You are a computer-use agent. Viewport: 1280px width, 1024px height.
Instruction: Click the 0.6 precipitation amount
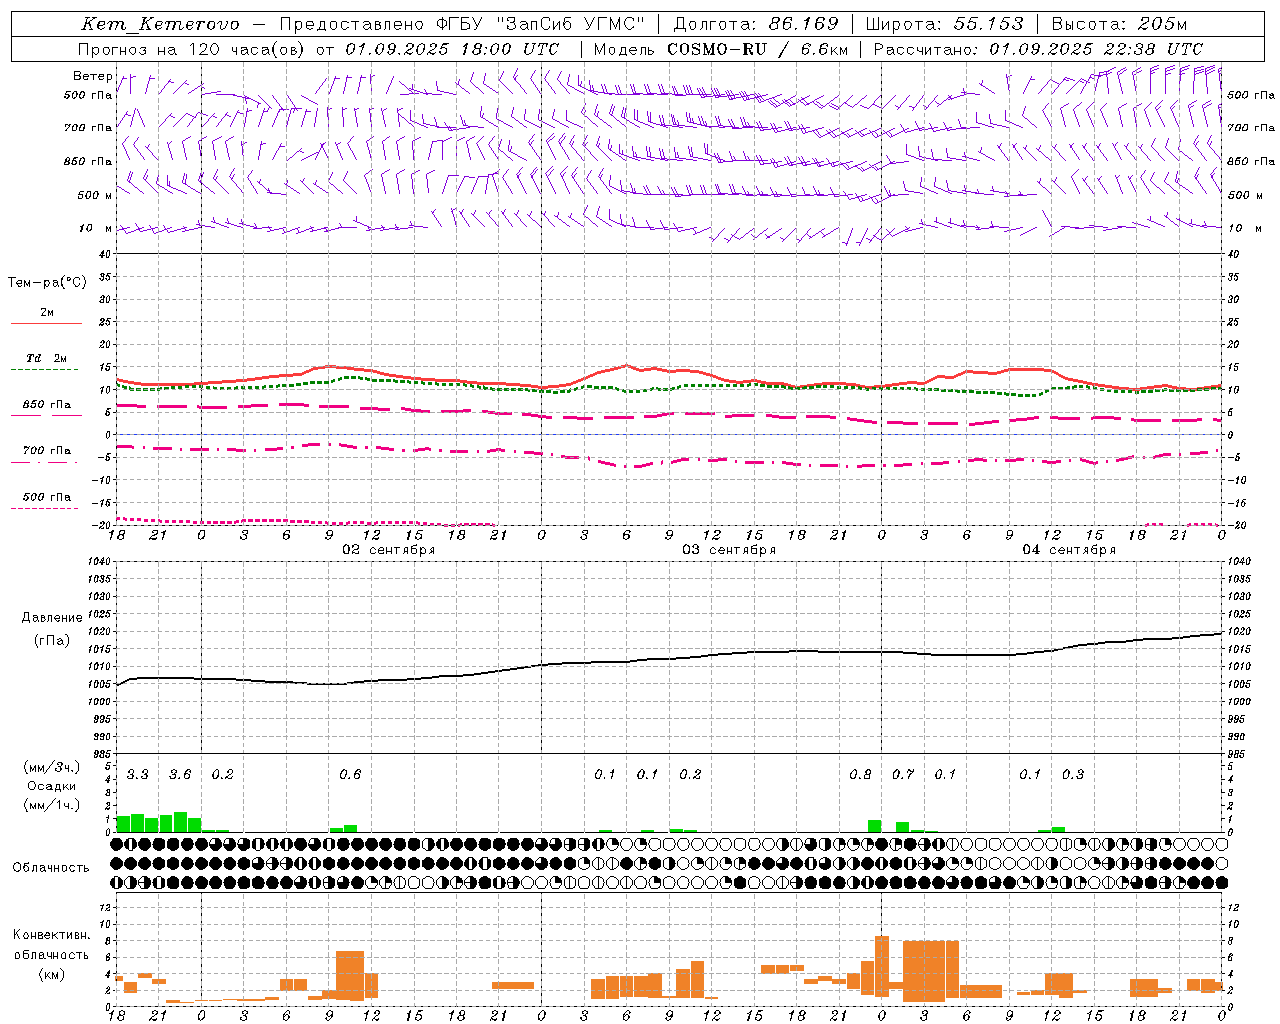click(x=350, y=775)
